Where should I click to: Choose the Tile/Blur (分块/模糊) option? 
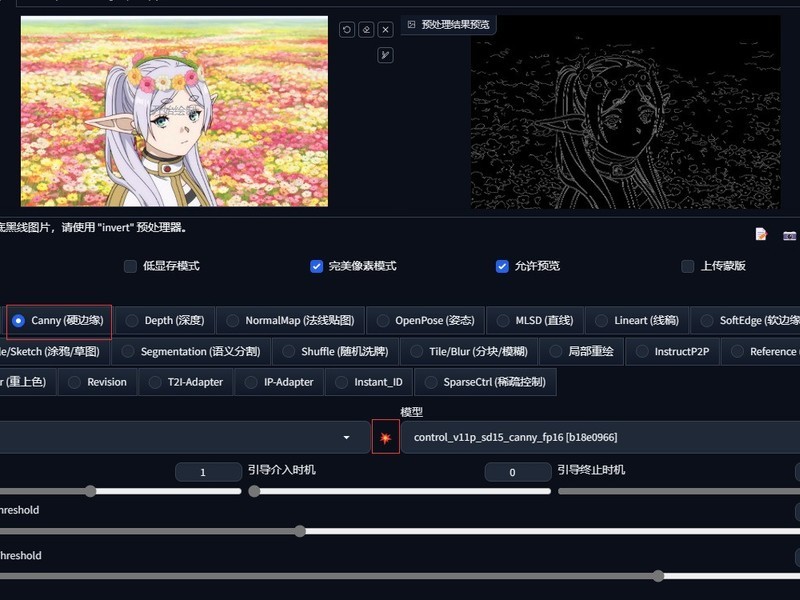click(x=469, y=352)
